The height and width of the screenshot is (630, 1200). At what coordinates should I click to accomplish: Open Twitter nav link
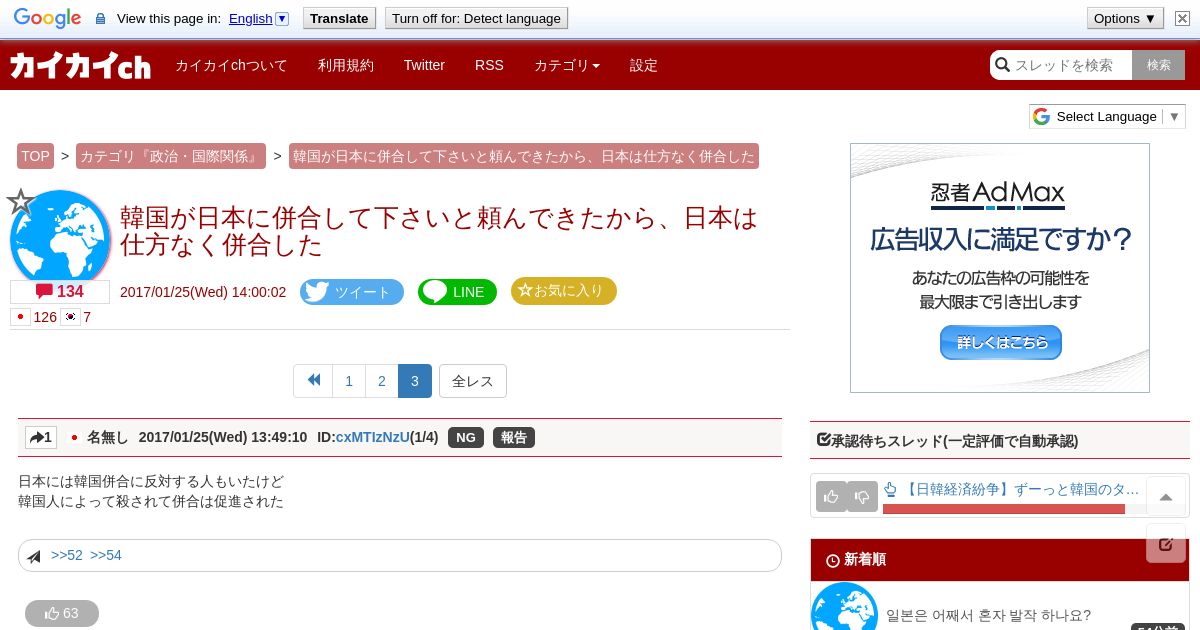[x=424, y=65]
